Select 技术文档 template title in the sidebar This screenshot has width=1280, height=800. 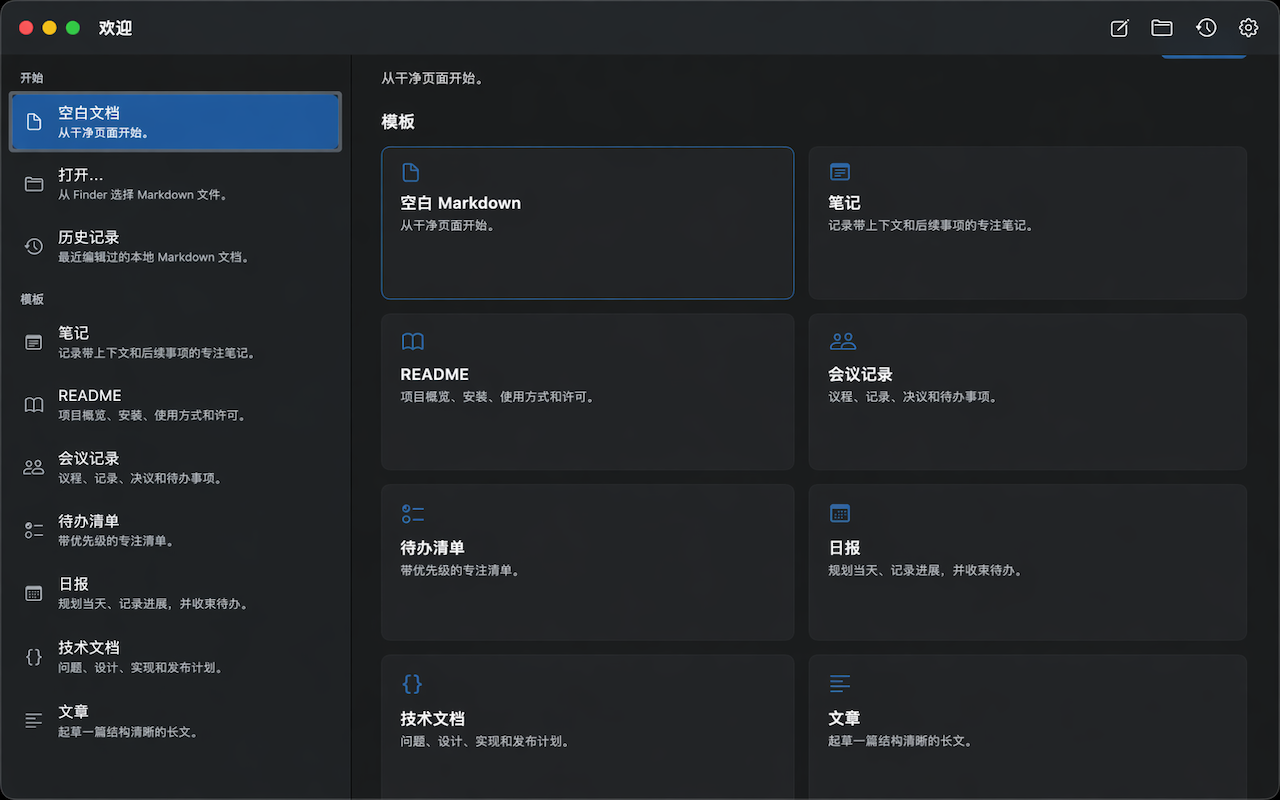(x=89, y=648)
